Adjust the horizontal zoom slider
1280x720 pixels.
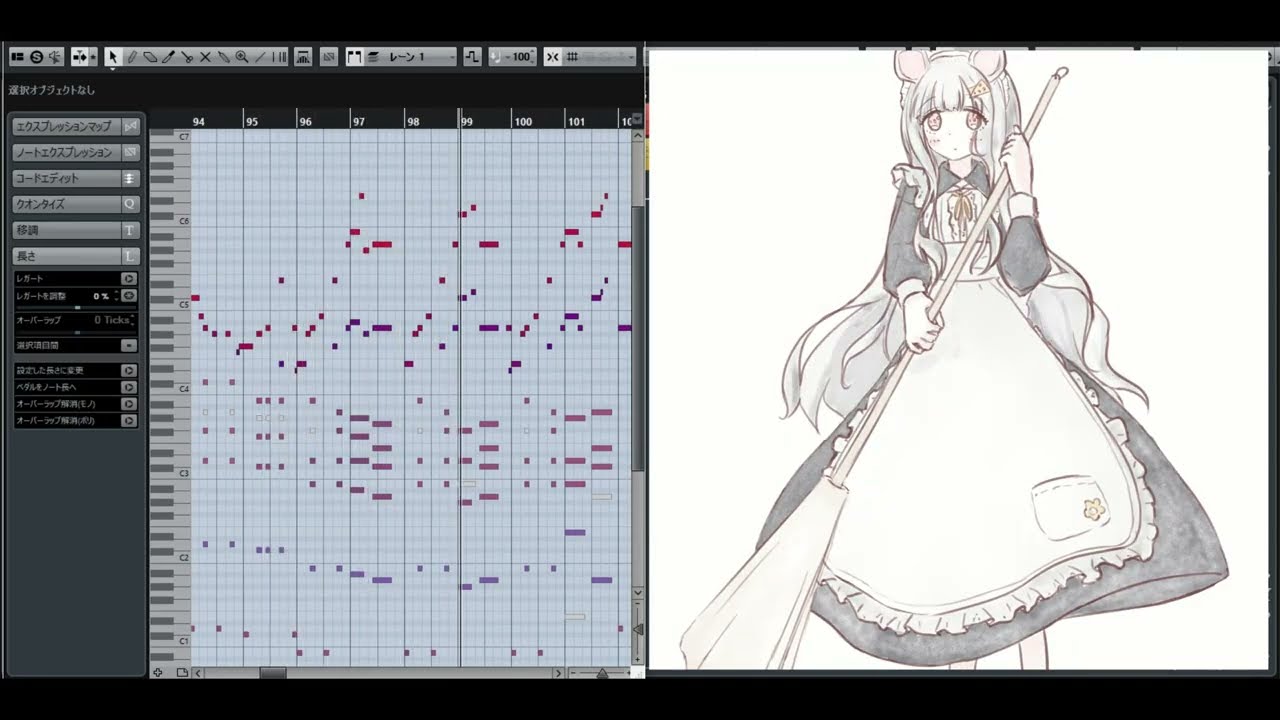(x=601, y=673)
